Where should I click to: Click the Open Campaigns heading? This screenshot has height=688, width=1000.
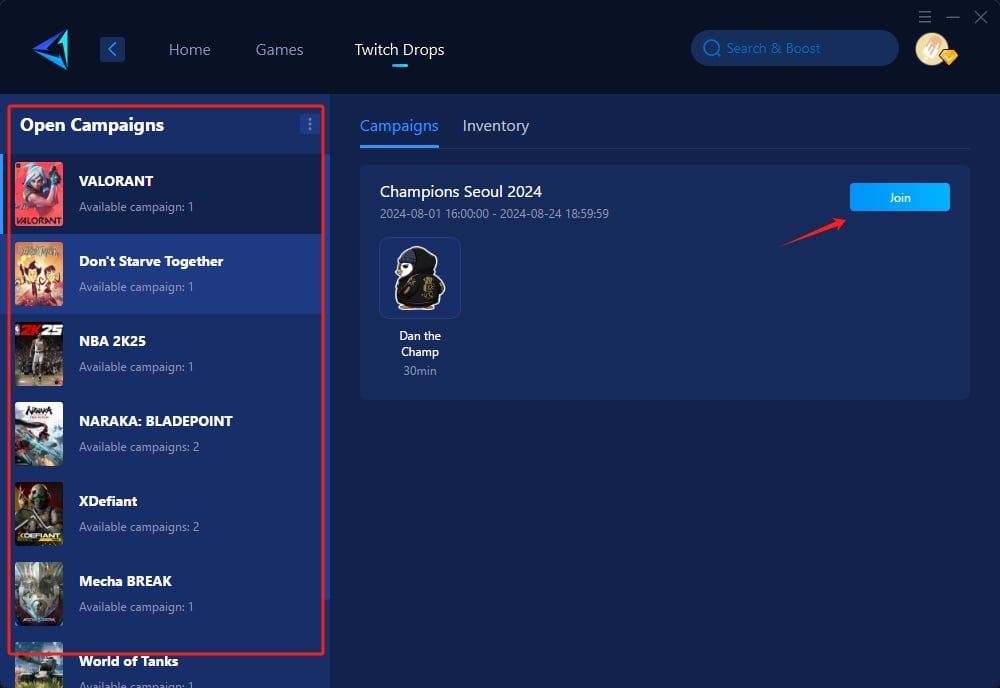[92, 125]
